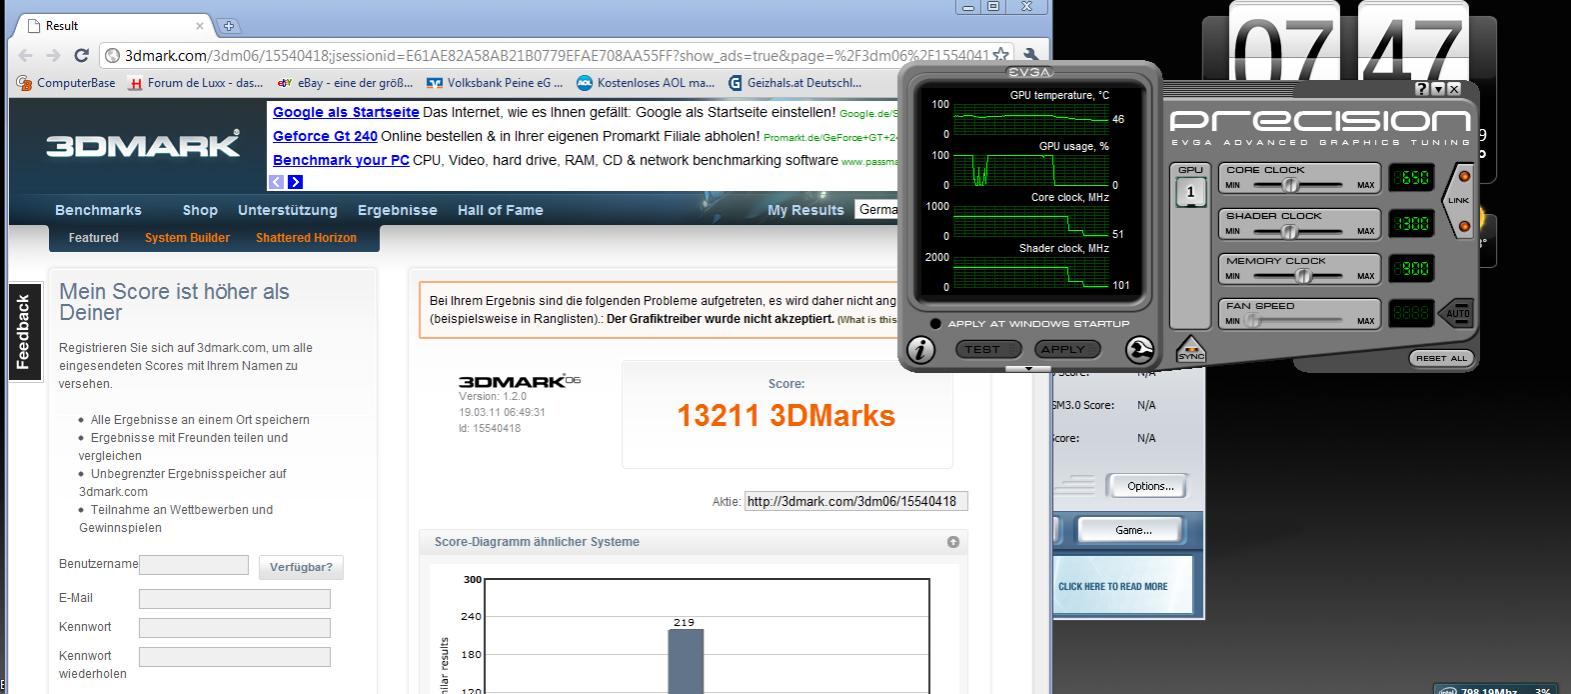This screenshot has width=1571, height=694.
Task: Open EVGA Precision settings wrench icon
Action: 1140,349
